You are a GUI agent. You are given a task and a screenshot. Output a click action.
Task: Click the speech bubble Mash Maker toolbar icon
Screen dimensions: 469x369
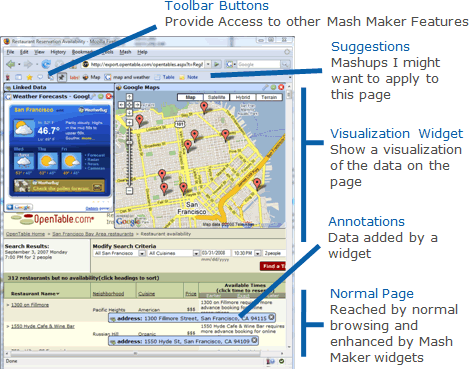tap(40, 77)
